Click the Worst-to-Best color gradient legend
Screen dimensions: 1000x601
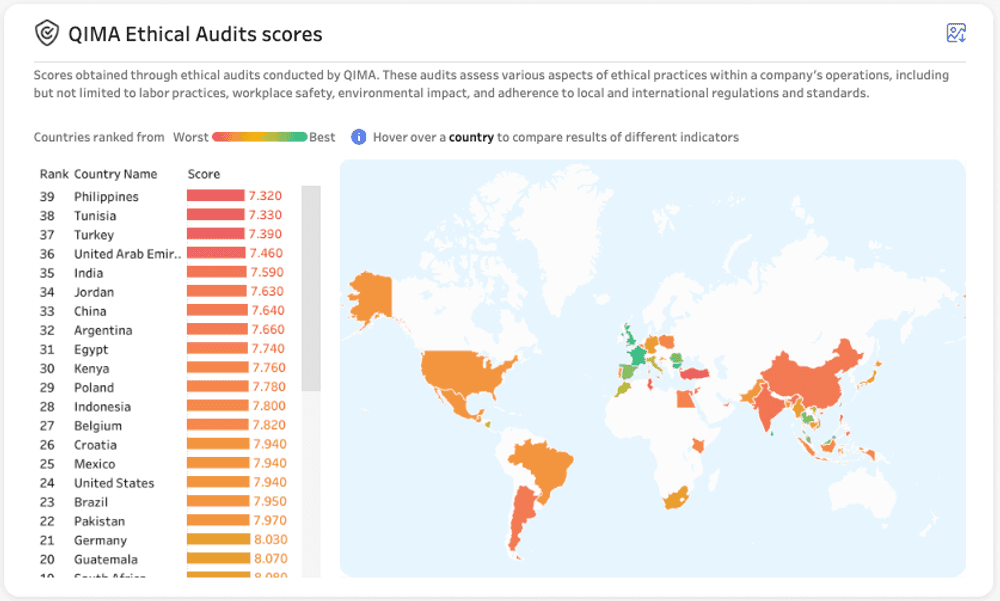click(260, 137)
